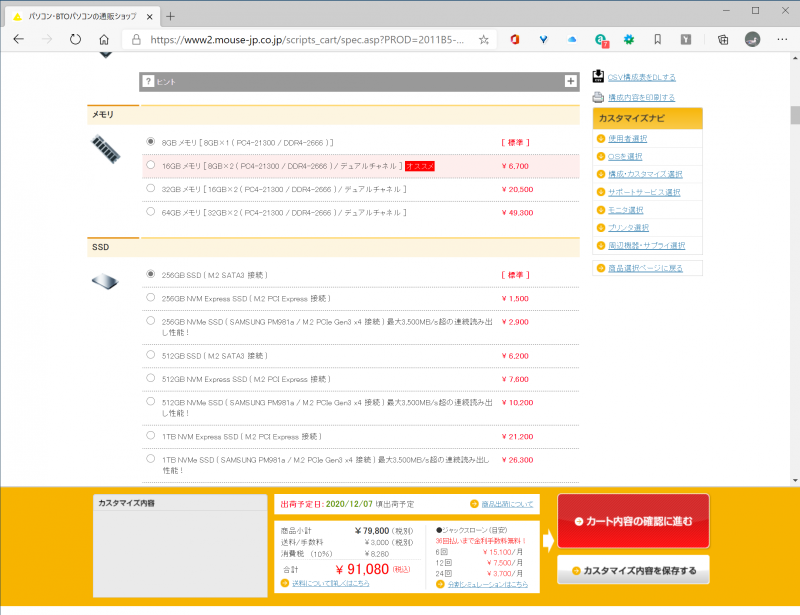Click the CSV構成表をDLする download icon
Viewport: 800px width, 615px height.
596,76
